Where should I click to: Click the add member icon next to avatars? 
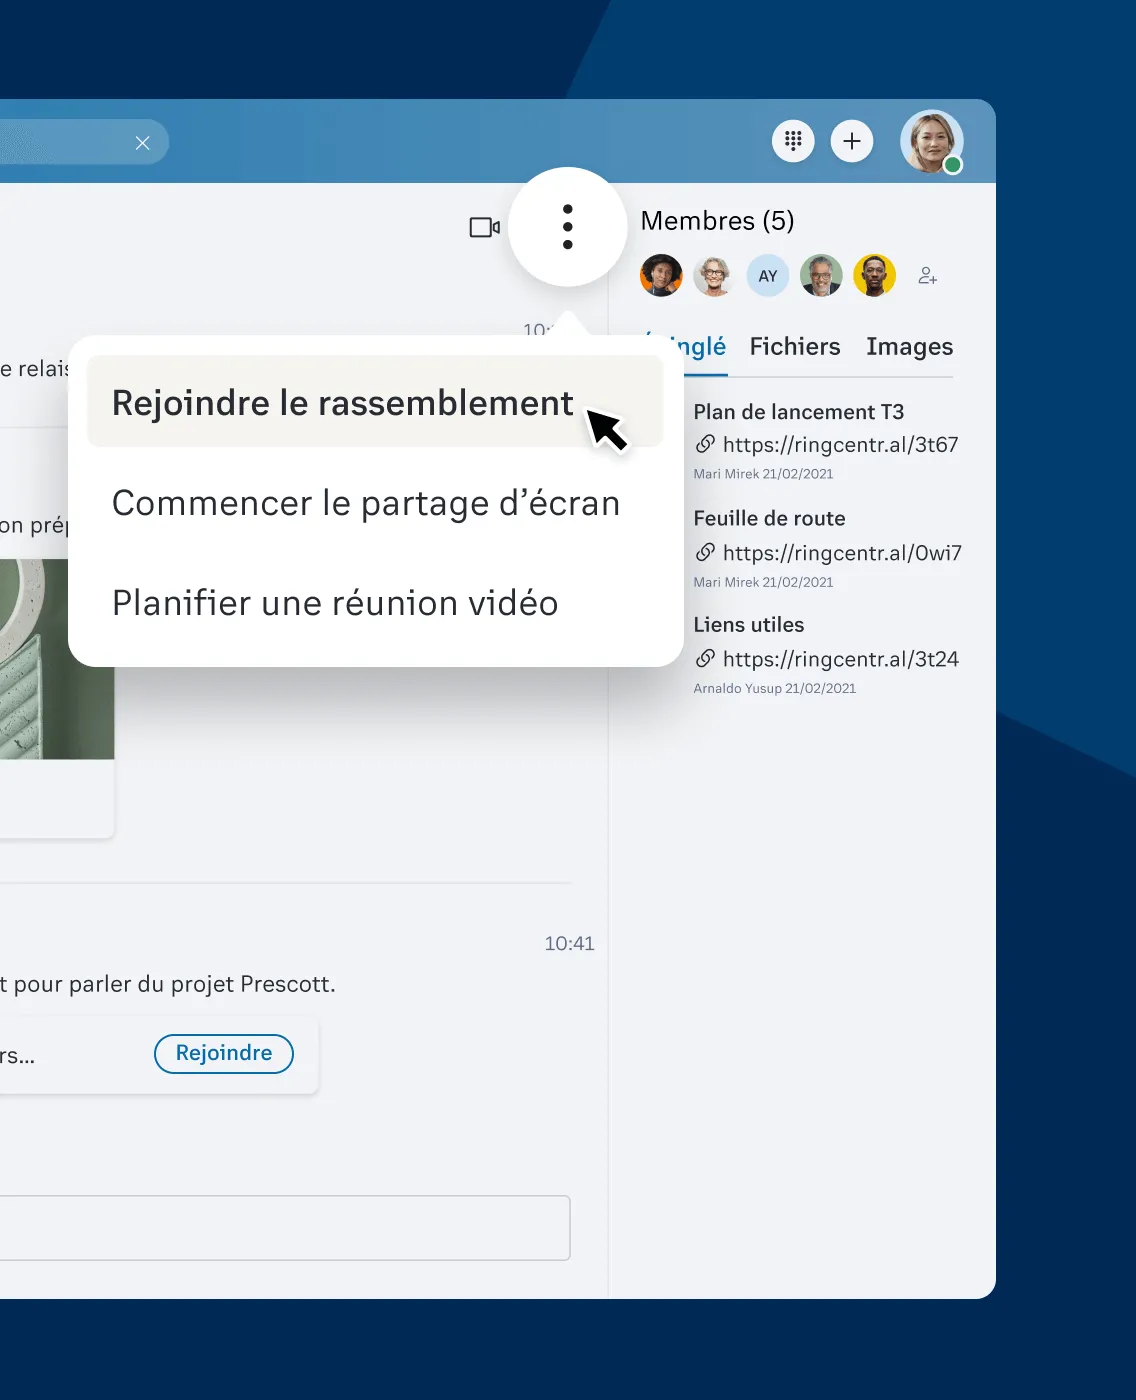tap(928, 276)
